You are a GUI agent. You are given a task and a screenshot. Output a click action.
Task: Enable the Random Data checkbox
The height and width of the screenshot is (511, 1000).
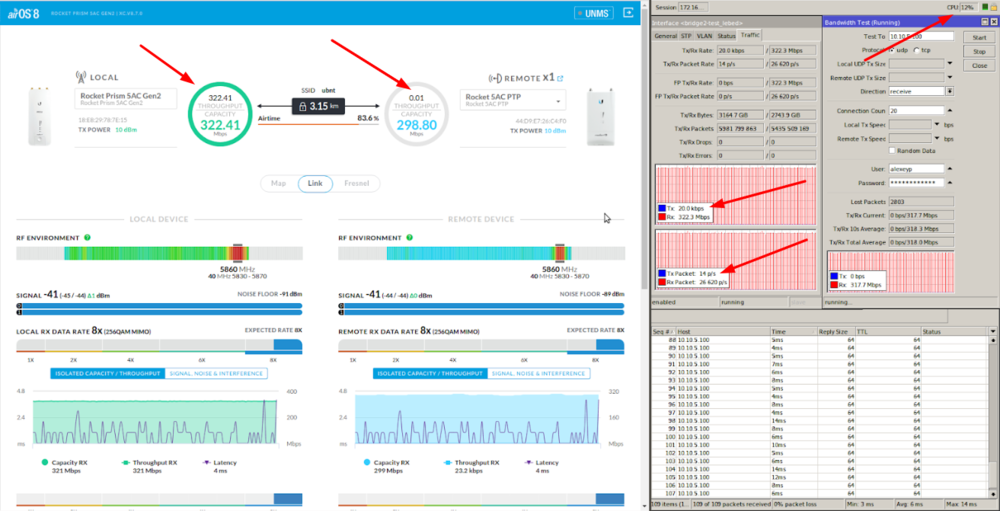click(x=892, y=151)
